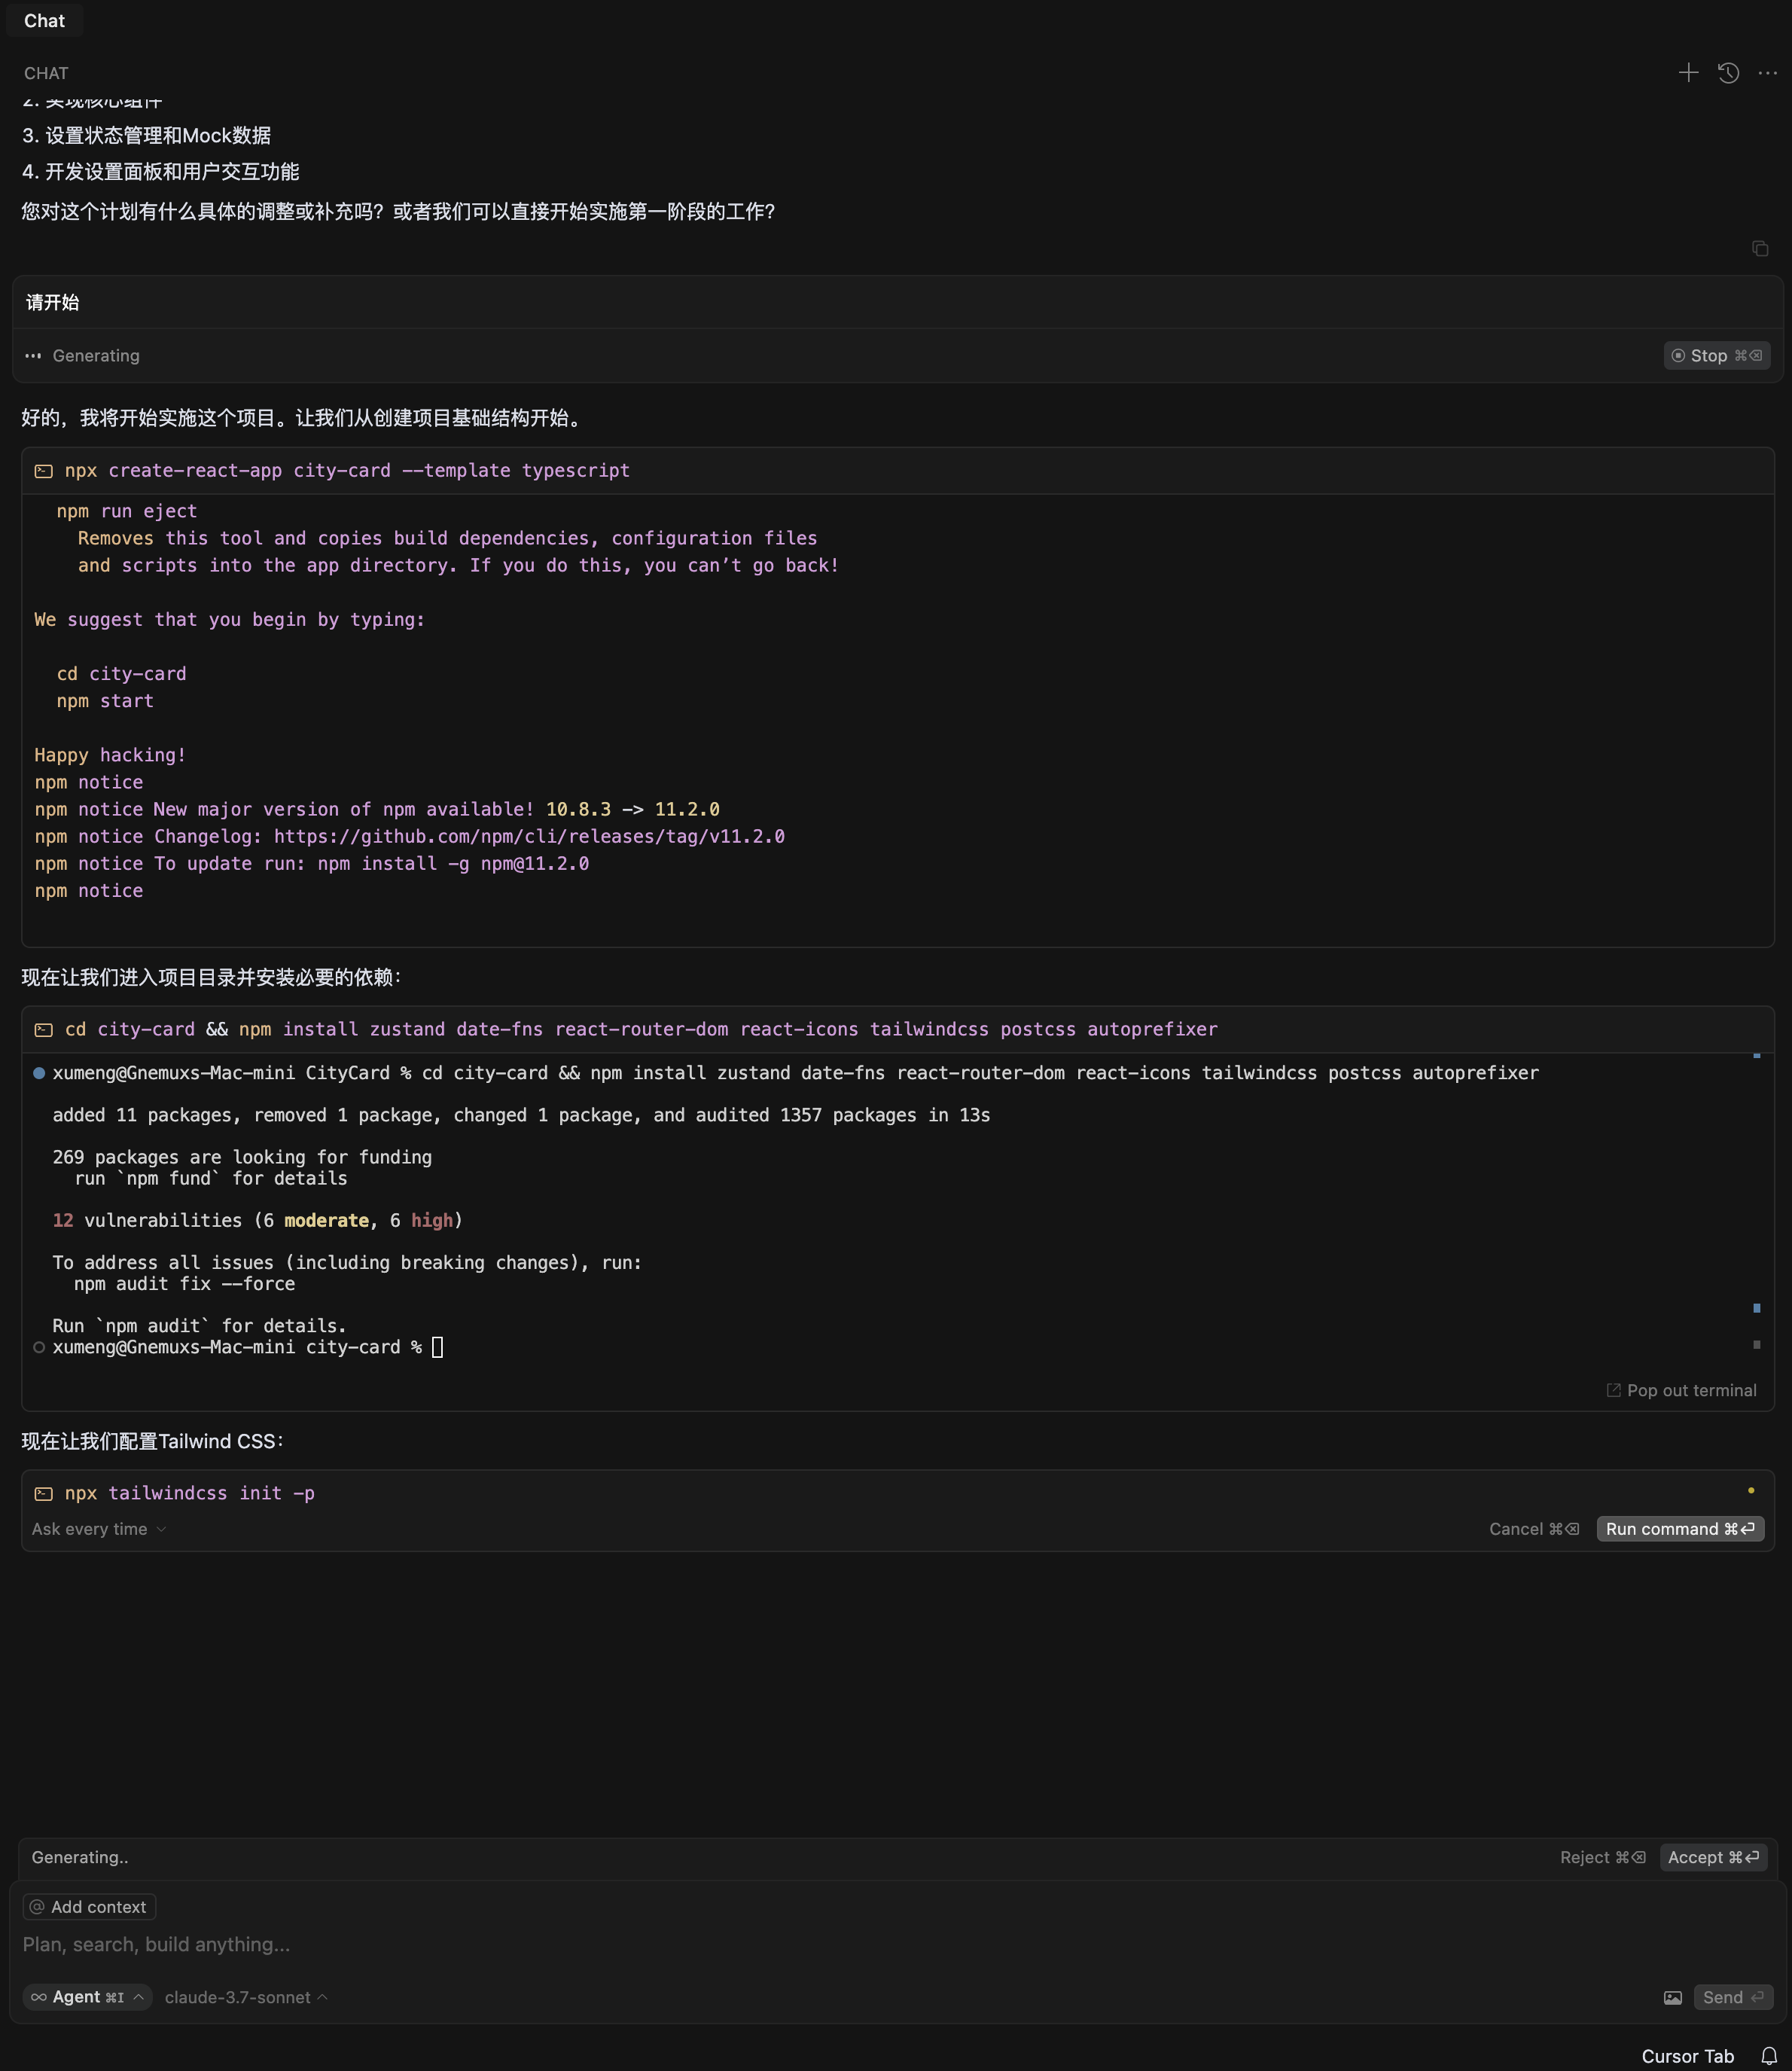
Task: Start a new chat with plus icon
Action: click(1688, 73)
